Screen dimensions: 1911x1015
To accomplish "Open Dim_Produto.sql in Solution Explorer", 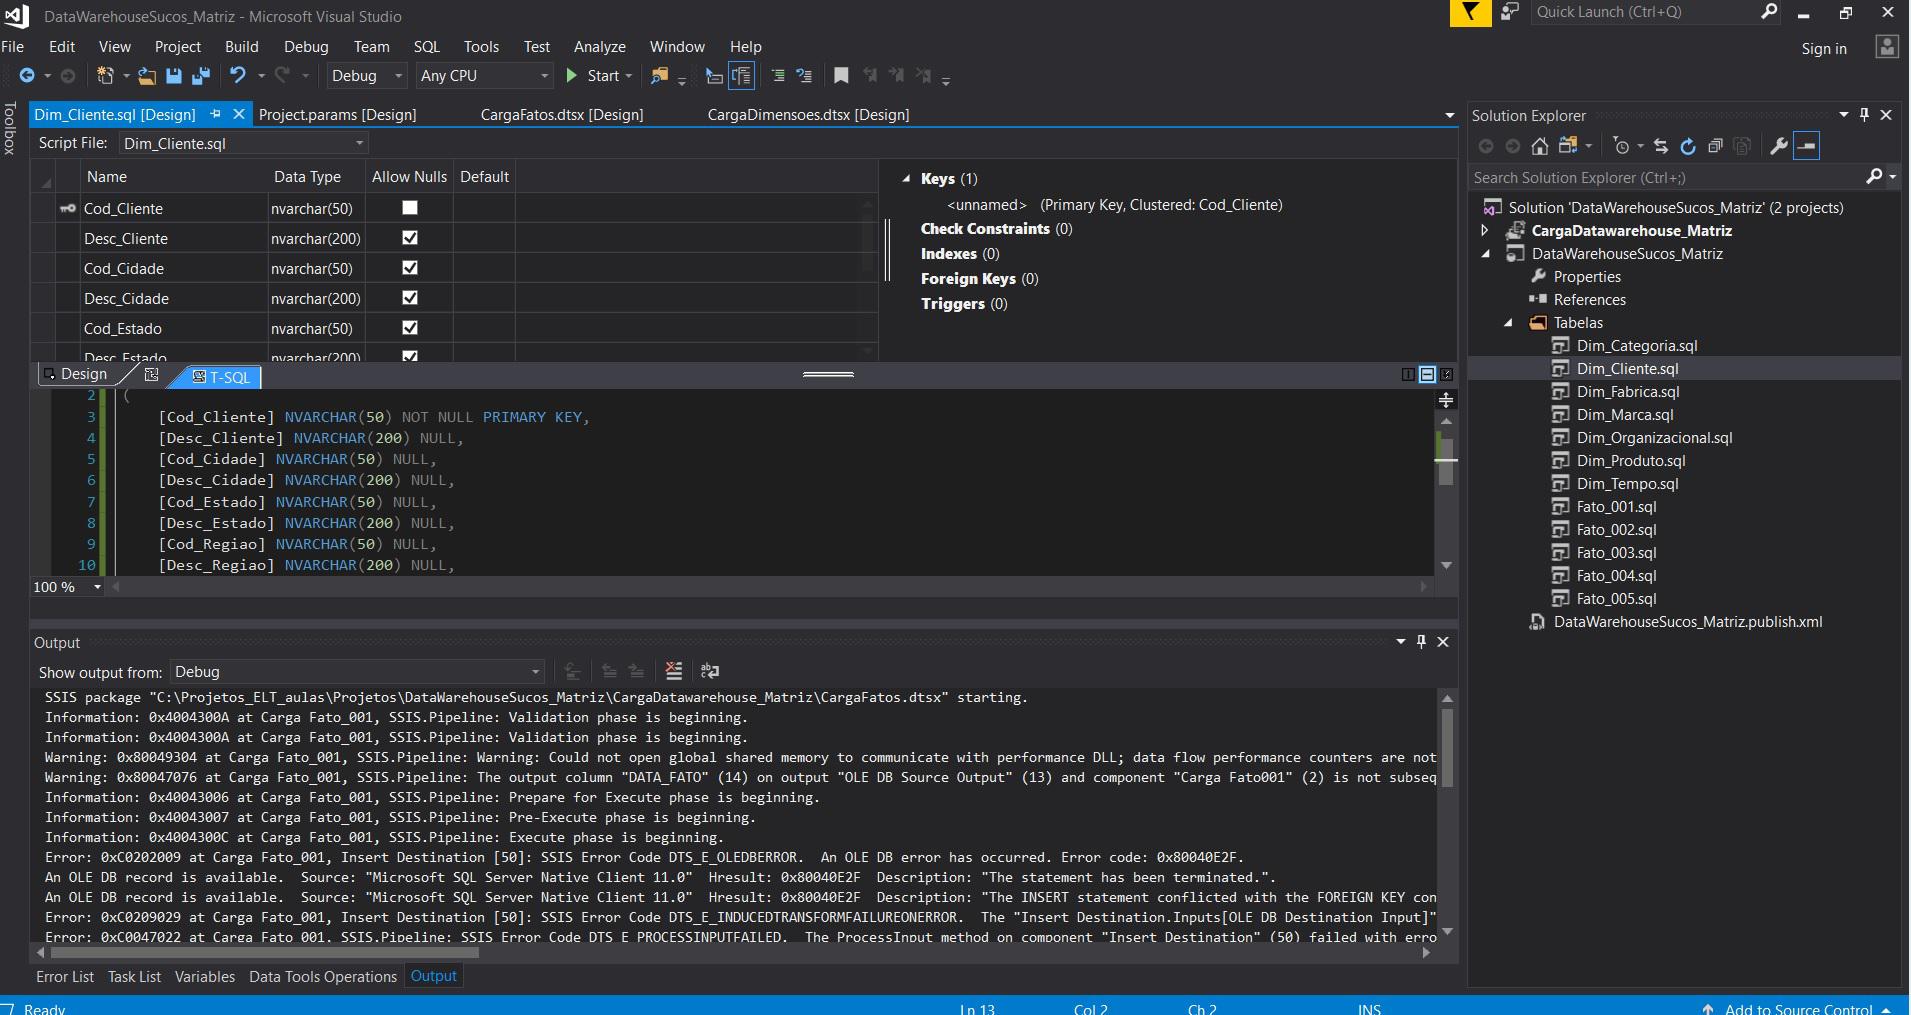I will (1631, 460).
